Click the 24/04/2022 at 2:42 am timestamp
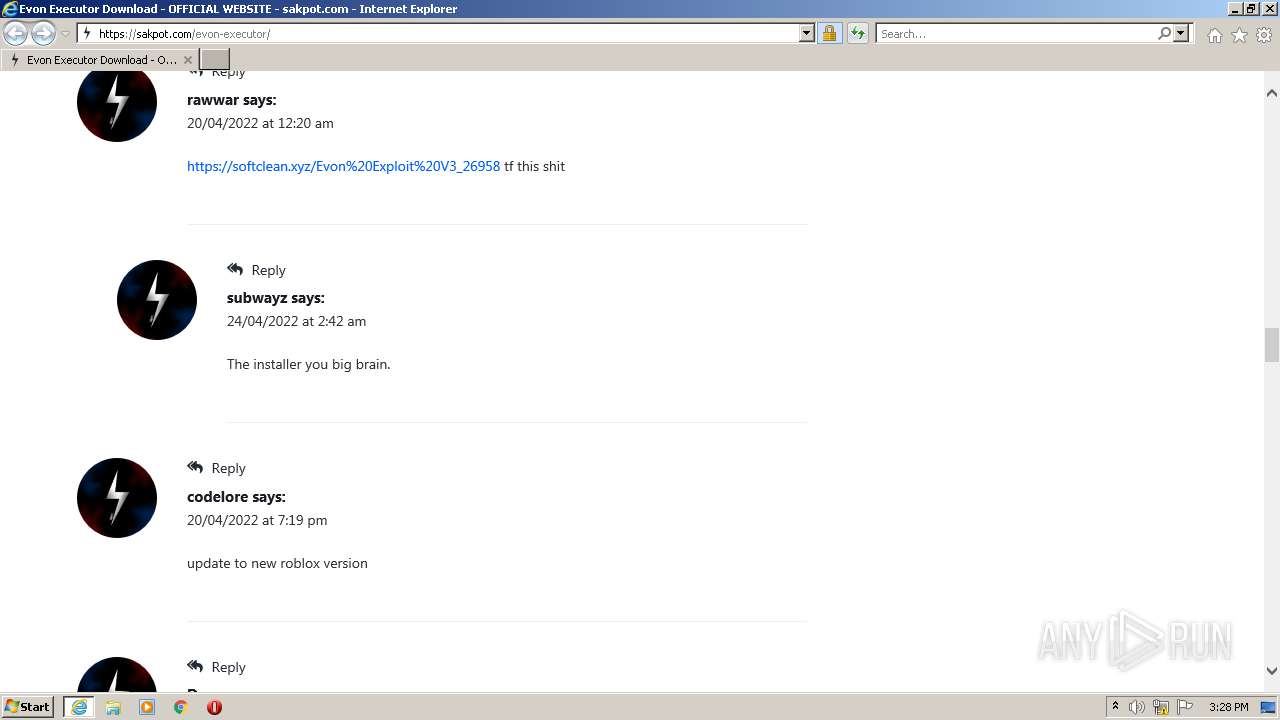This screenshot has width=1280, height=720. click(x=296, y=321)
